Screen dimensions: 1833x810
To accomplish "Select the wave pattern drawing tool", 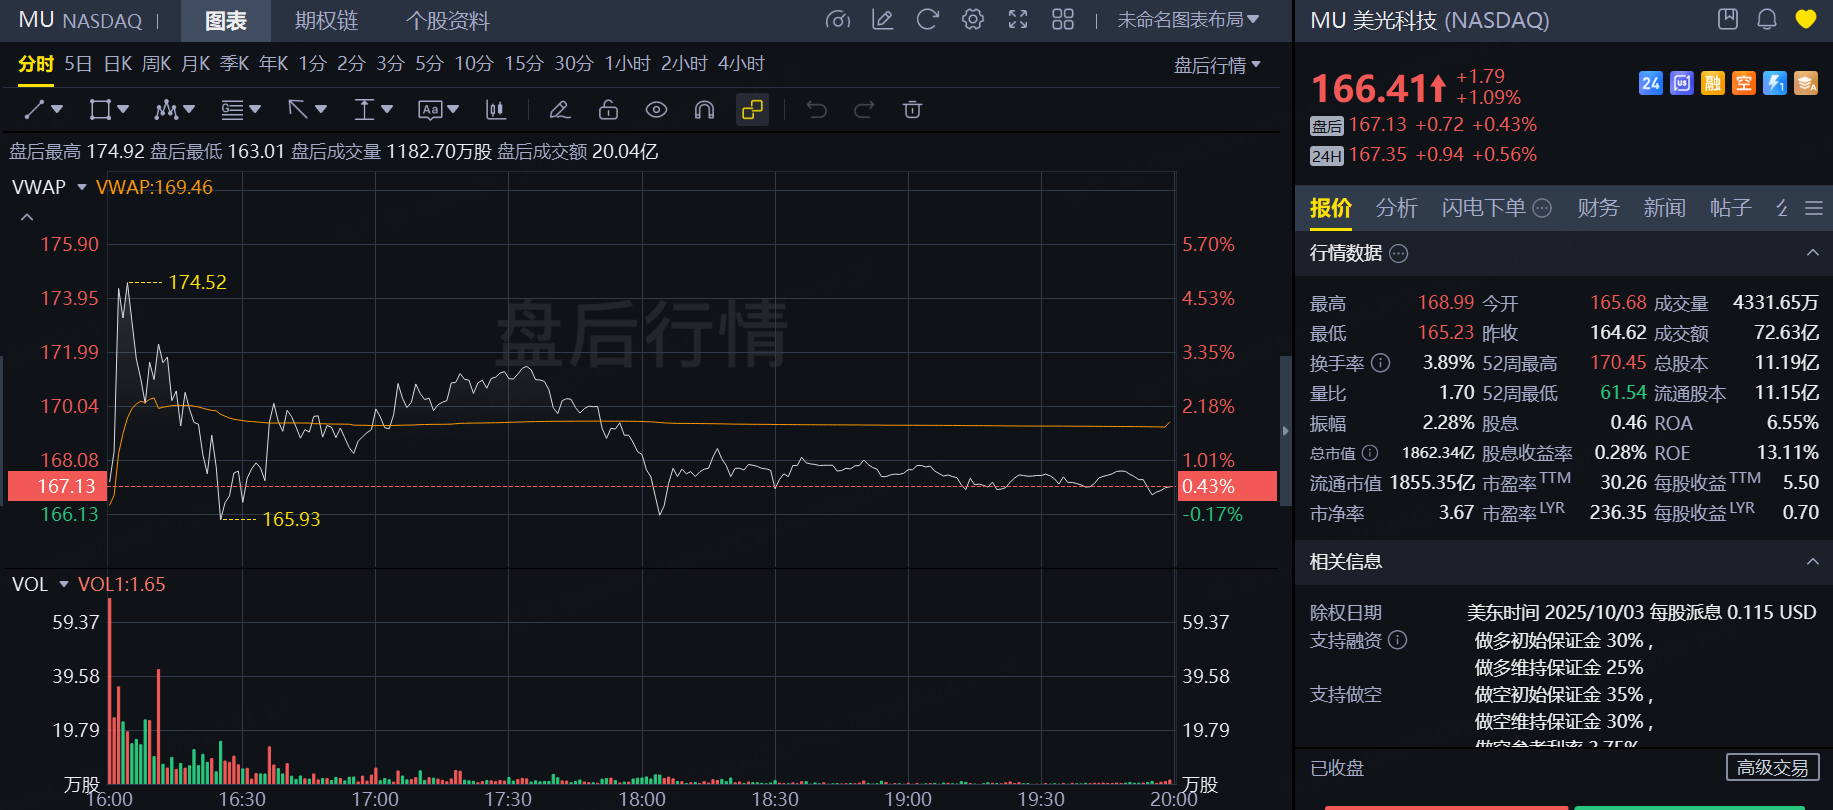I will pos(166,109).
